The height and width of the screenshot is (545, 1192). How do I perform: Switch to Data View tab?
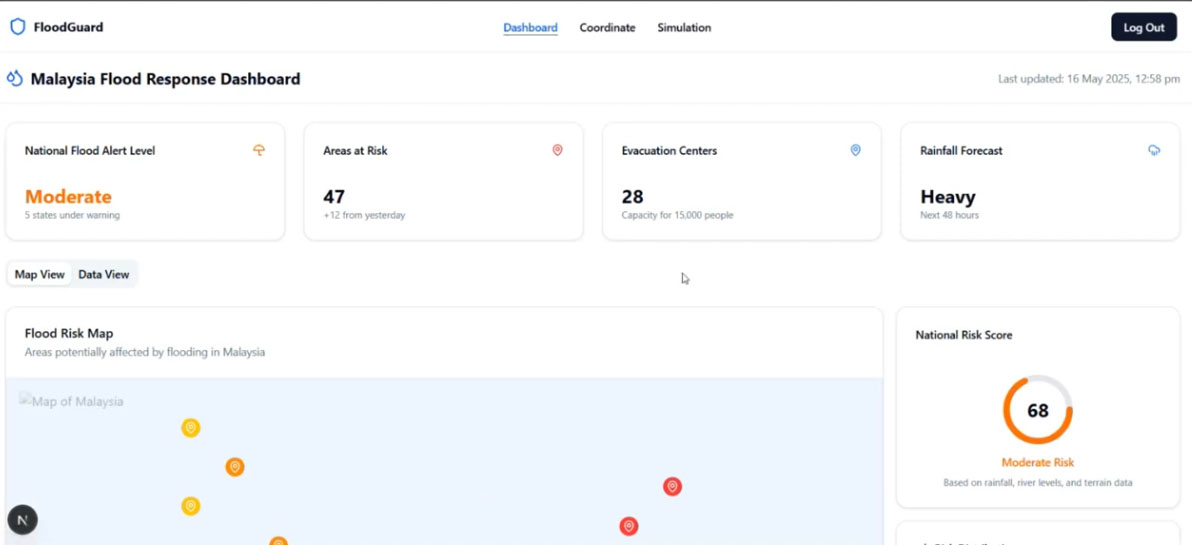pos(103,274)
